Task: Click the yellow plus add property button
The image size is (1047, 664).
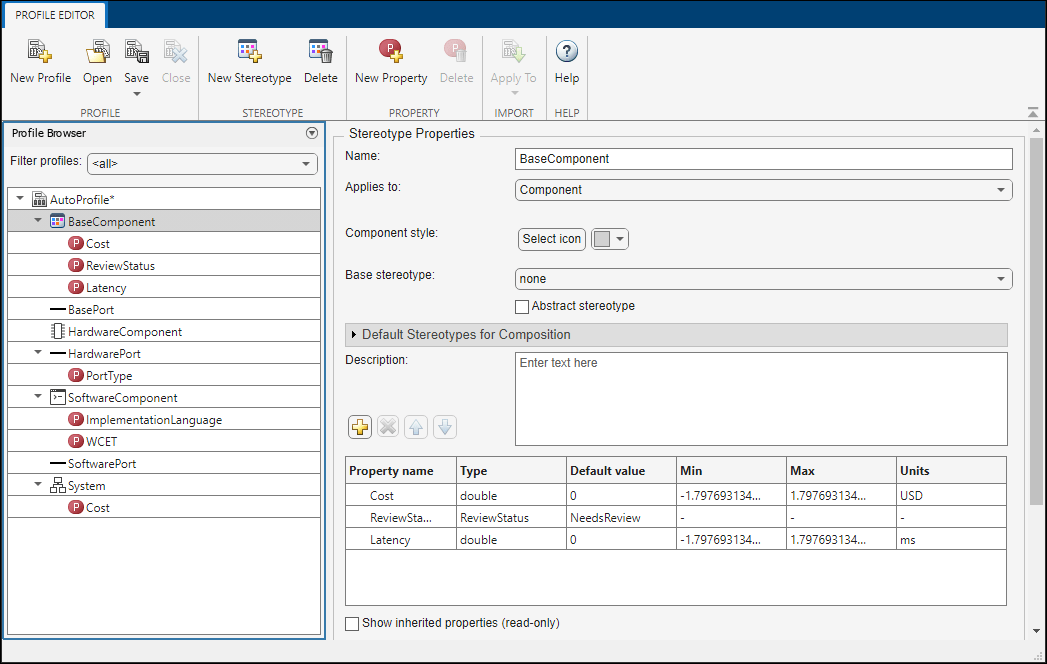Action: pyautogui.click(x=360, y=427)
